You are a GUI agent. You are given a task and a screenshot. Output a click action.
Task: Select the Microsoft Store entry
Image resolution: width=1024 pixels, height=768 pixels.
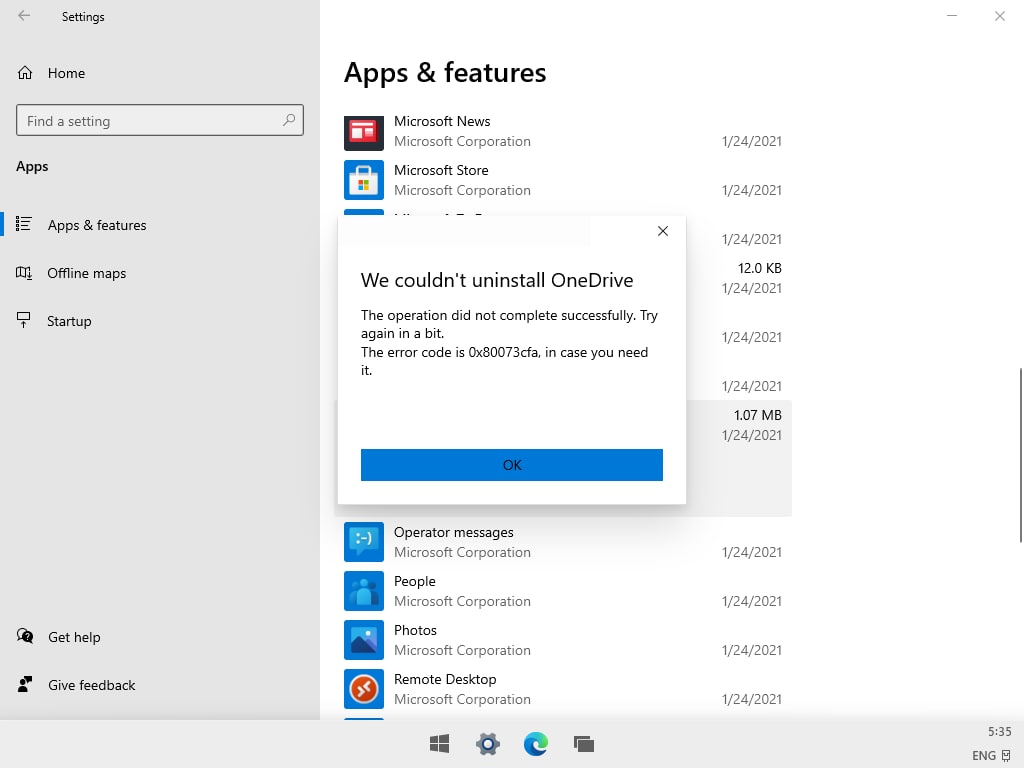click(x=563, y=180)
